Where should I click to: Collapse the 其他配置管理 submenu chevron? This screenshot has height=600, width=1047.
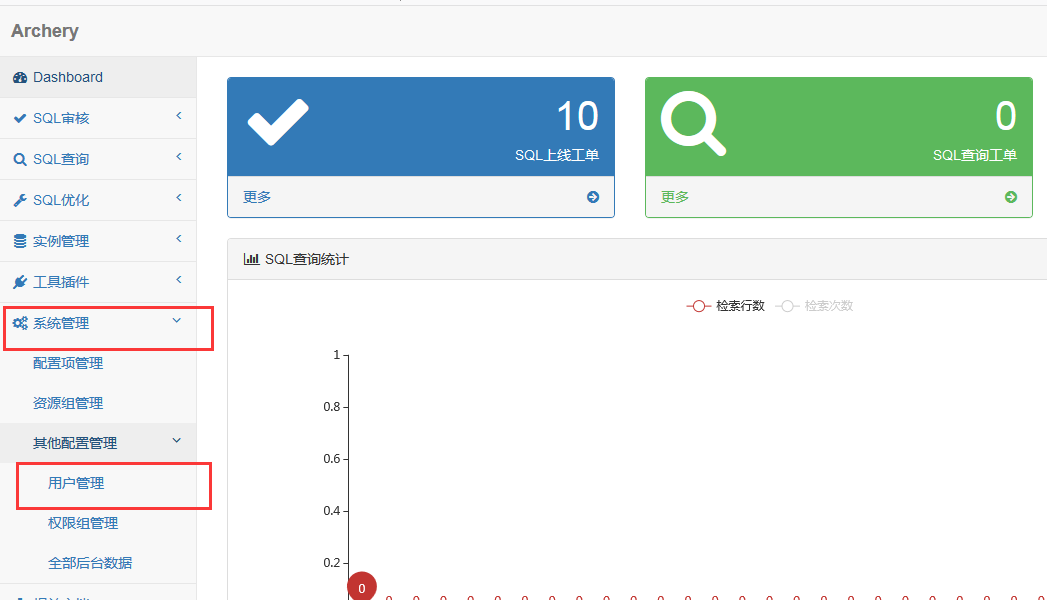(x=177, y=440)
